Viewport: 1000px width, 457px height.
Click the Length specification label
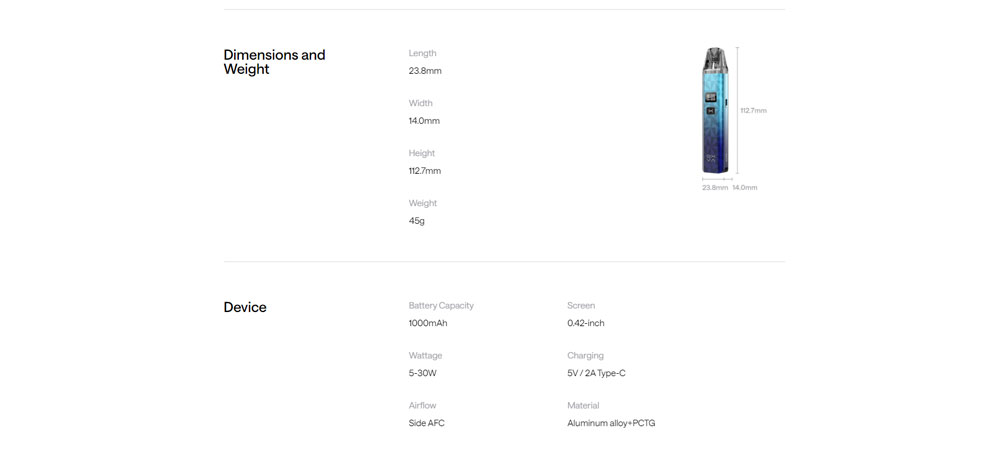pyautogui.click(x=422, y=53)
